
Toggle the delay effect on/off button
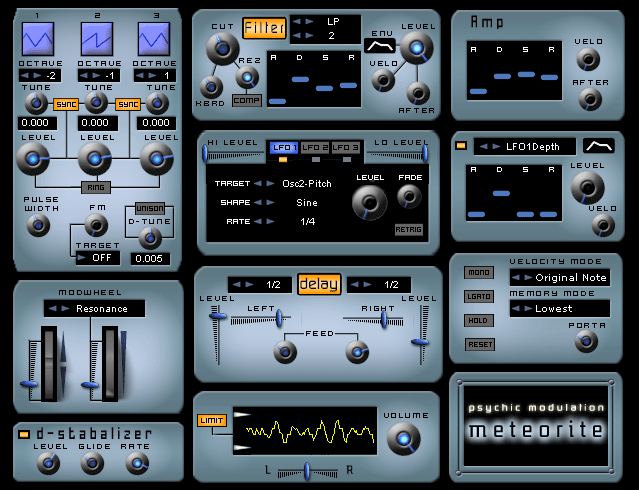pyautogui.click(x=318, y=284)
